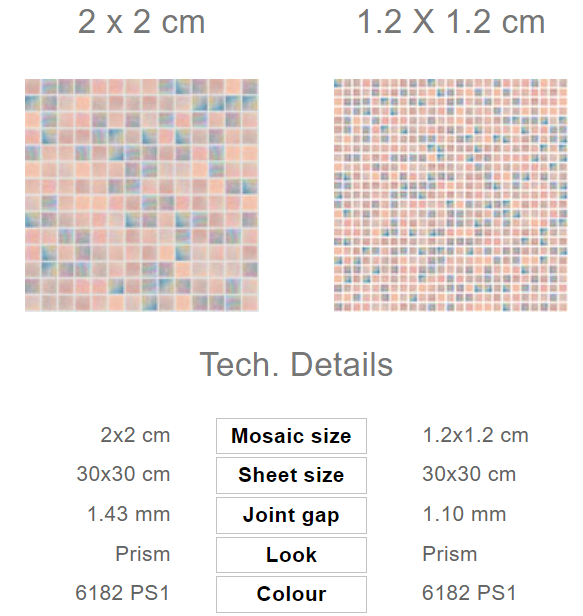Click the left 30x30 cm sheet size value
The width and height of the screenshot is (583, 616).
pyautogui.click(x=123, y=474)
